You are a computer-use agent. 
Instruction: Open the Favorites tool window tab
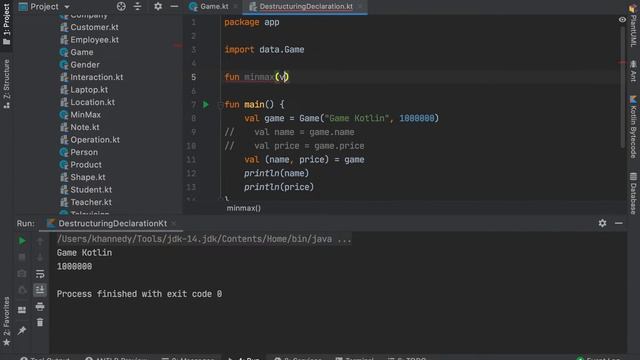click(x=6, y=321)
